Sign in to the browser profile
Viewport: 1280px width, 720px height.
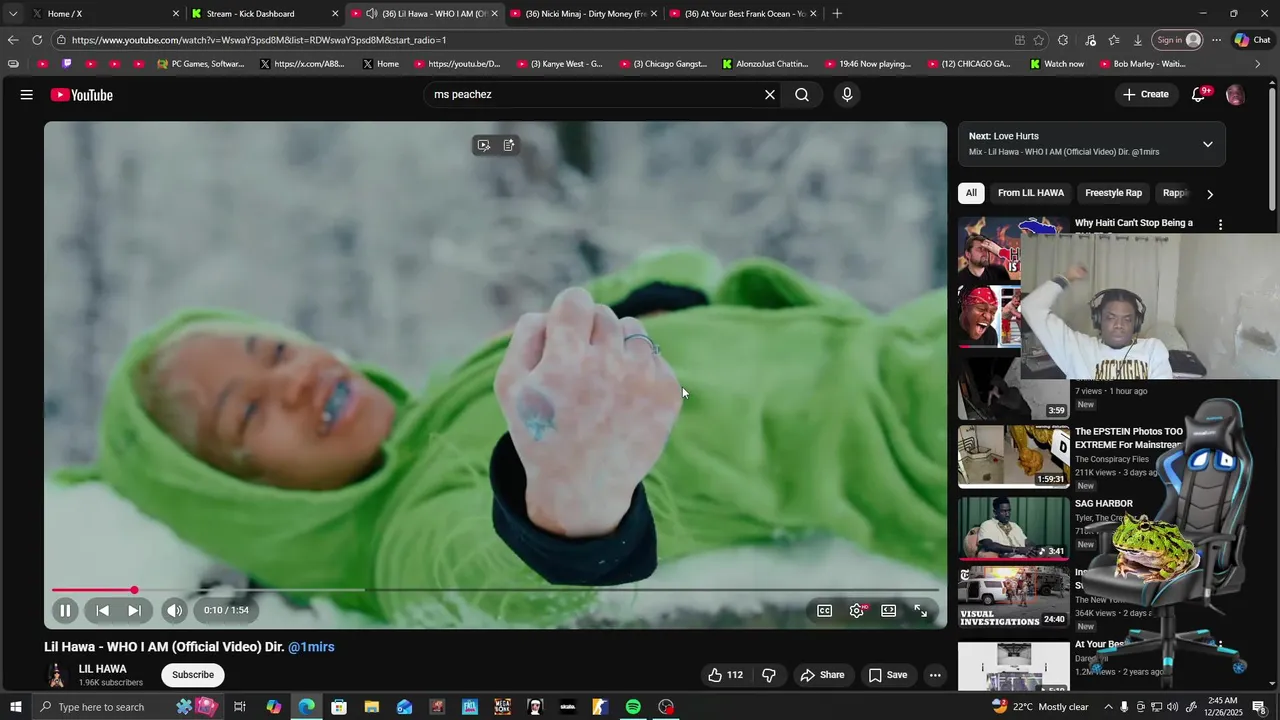(1178, 40)
